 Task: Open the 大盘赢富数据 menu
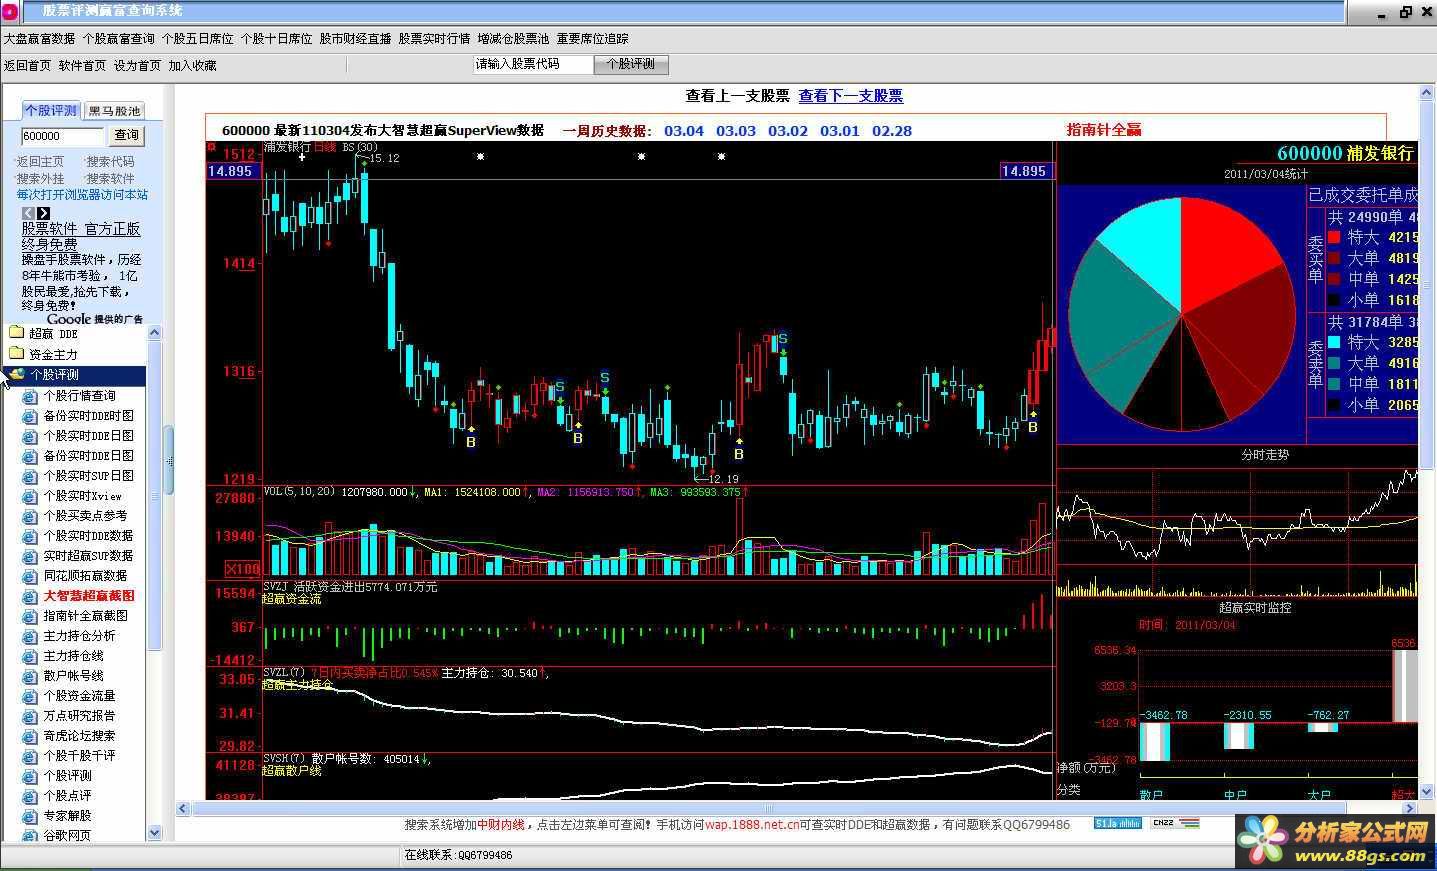click(39, 39)
